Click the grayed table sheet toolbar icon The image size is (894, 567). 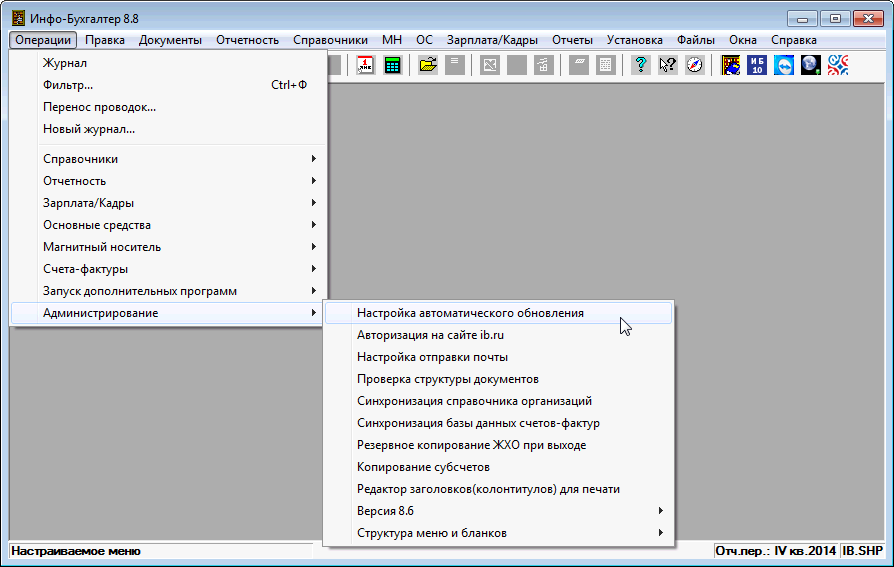606,65
